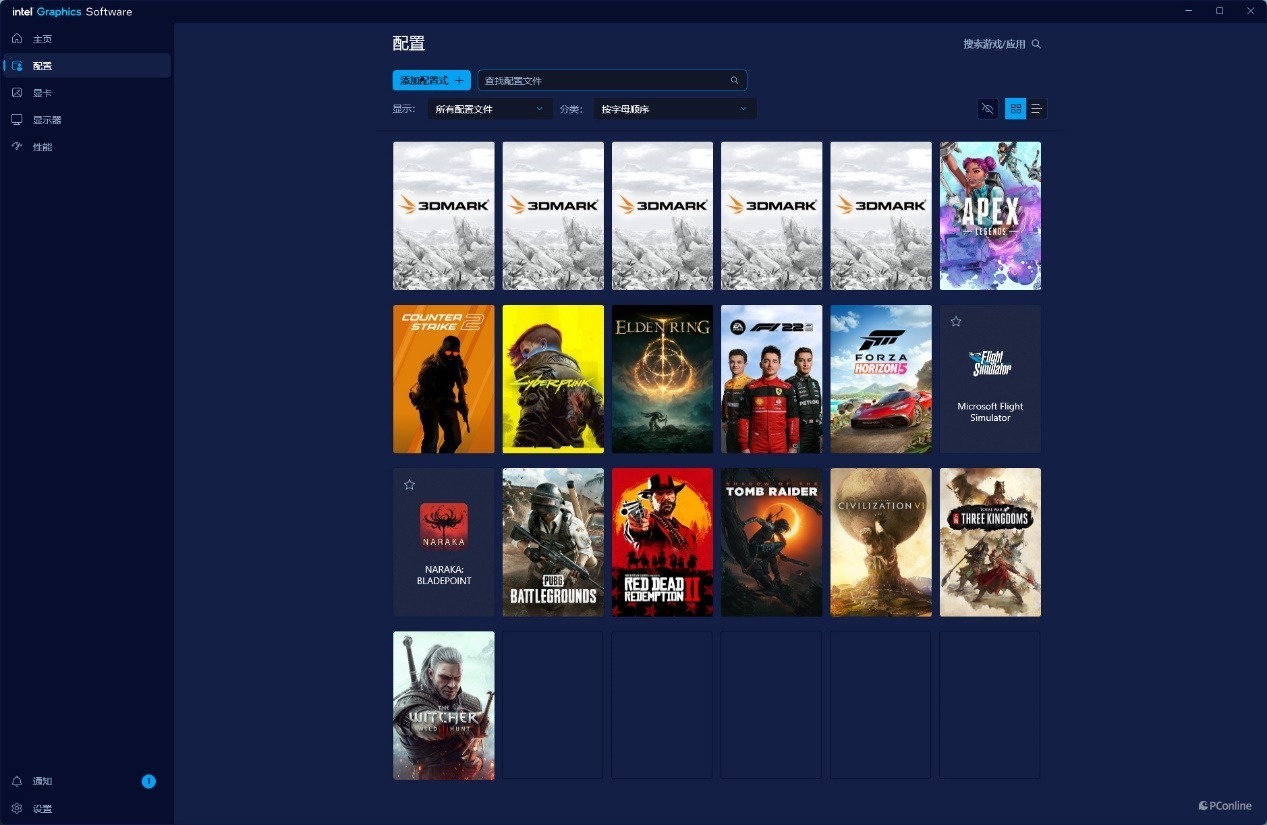Screen dimensions: 1267x825
Task: Click the 搜索游戏/应用 search link
Action: [x=994, y=44]
